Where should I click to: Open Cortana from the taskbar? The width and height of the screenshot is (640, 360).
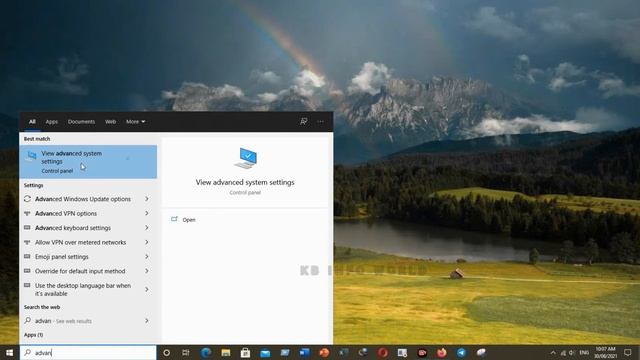point(167,353)
